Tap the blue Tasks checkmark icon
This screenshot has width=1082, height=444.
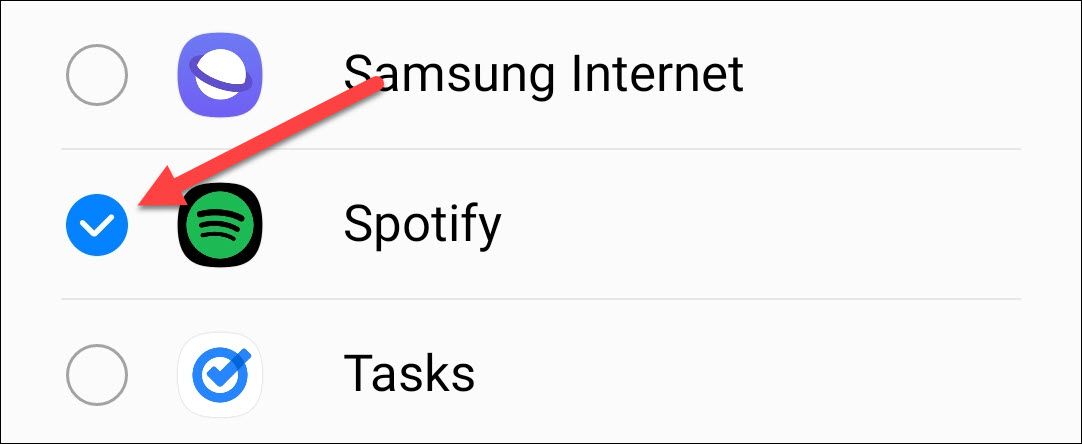pyautogui.click(x=220, y=376)
